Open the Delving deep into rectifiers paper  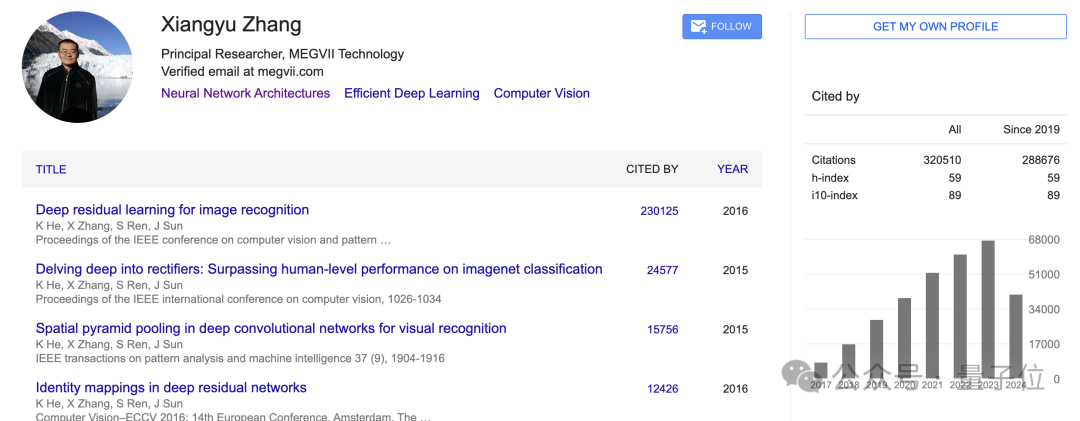click(x=319, y=269)
